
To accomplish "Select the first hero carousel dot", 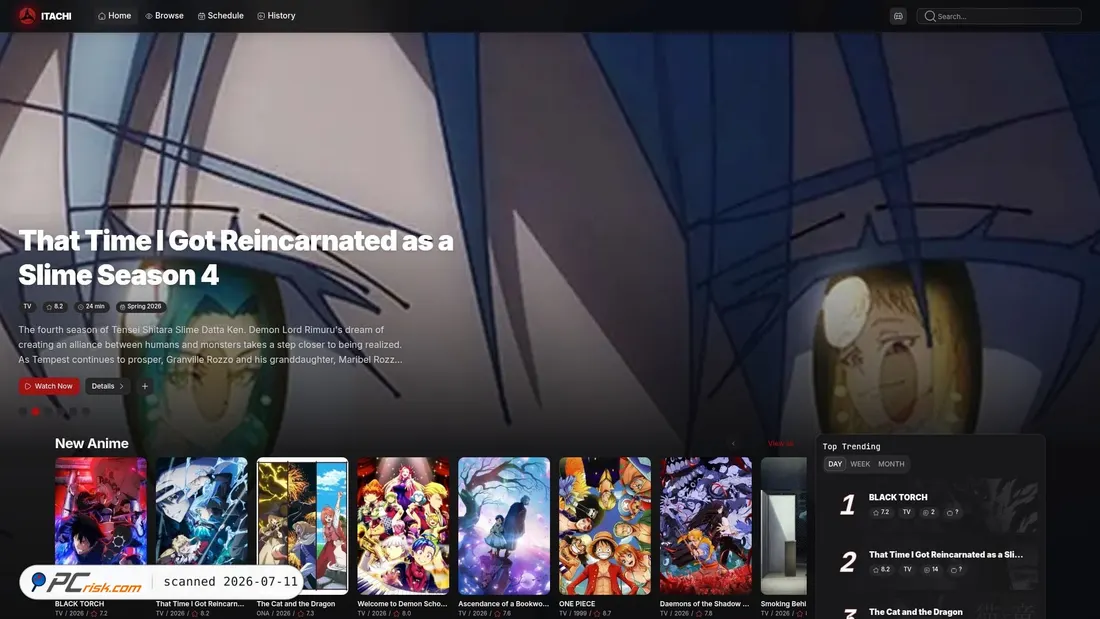I will click(22, 411).
